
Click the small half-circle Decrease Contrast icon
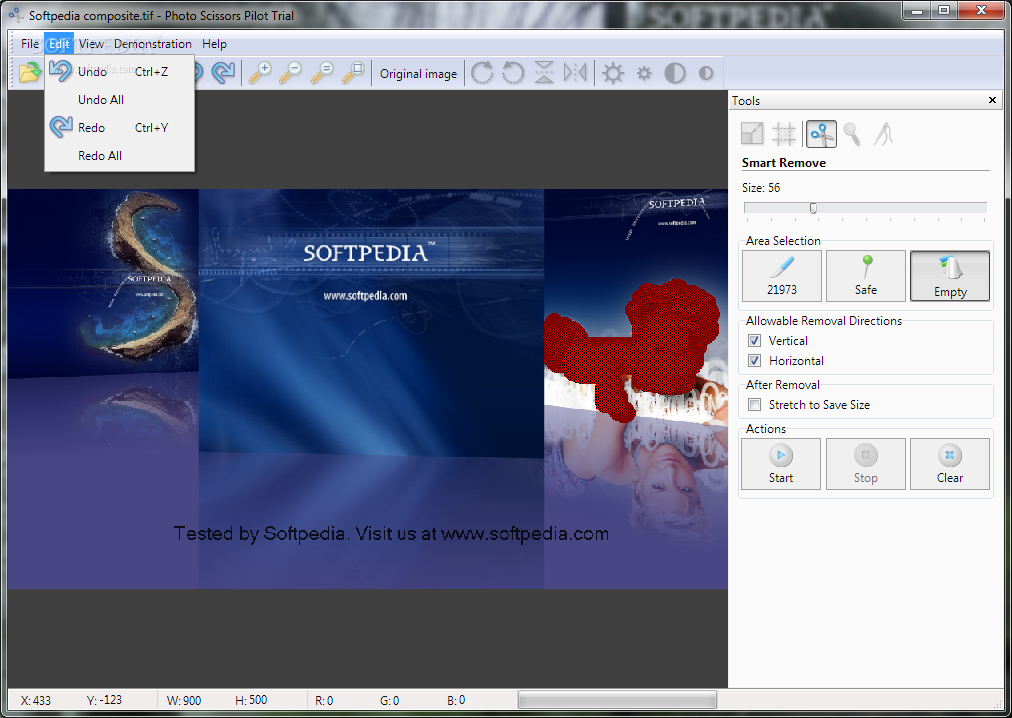click(706, 73)
